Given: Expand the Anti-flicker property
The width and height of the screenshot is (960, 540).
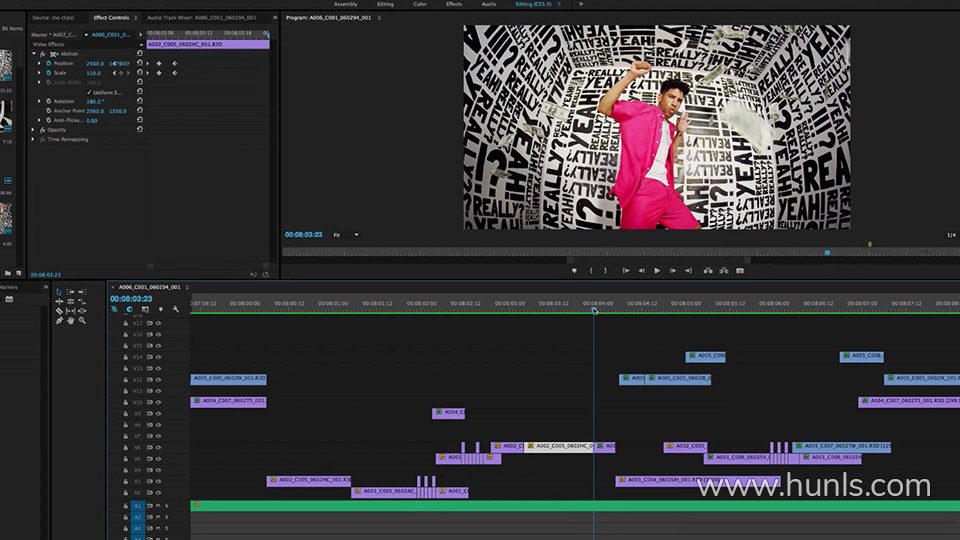Looking at the screenshot, I should coord(39,121).
